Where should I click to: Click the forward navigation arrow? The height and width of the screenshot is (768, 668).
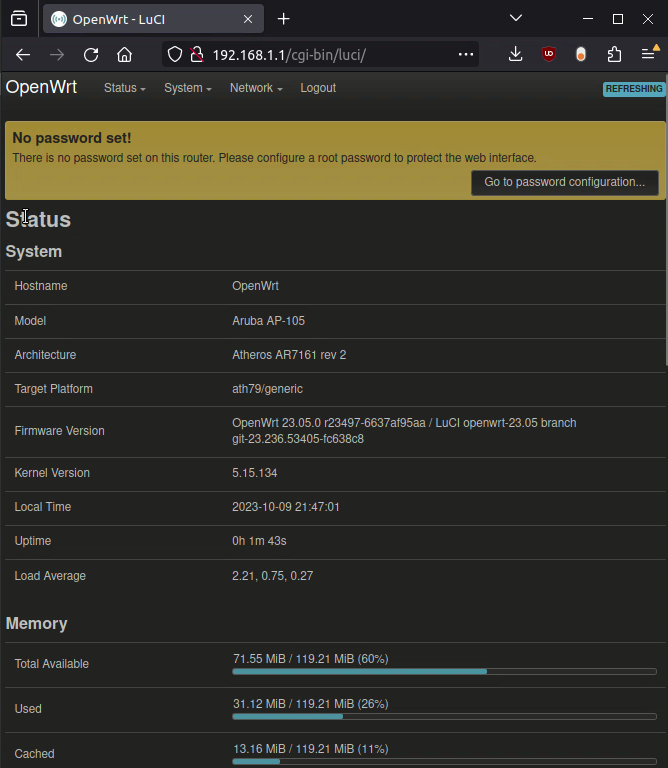(x=57, y=54)
